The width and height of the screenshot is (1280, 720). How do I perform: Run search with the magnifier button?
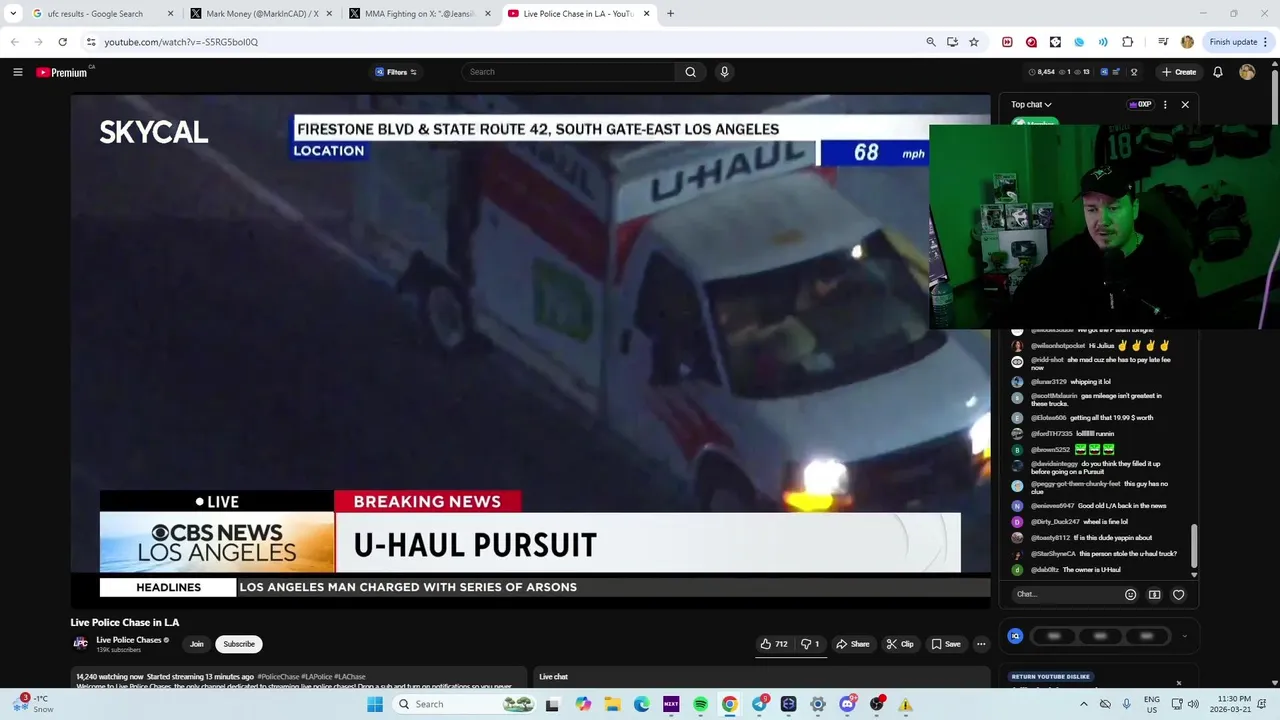click(690, 72)
